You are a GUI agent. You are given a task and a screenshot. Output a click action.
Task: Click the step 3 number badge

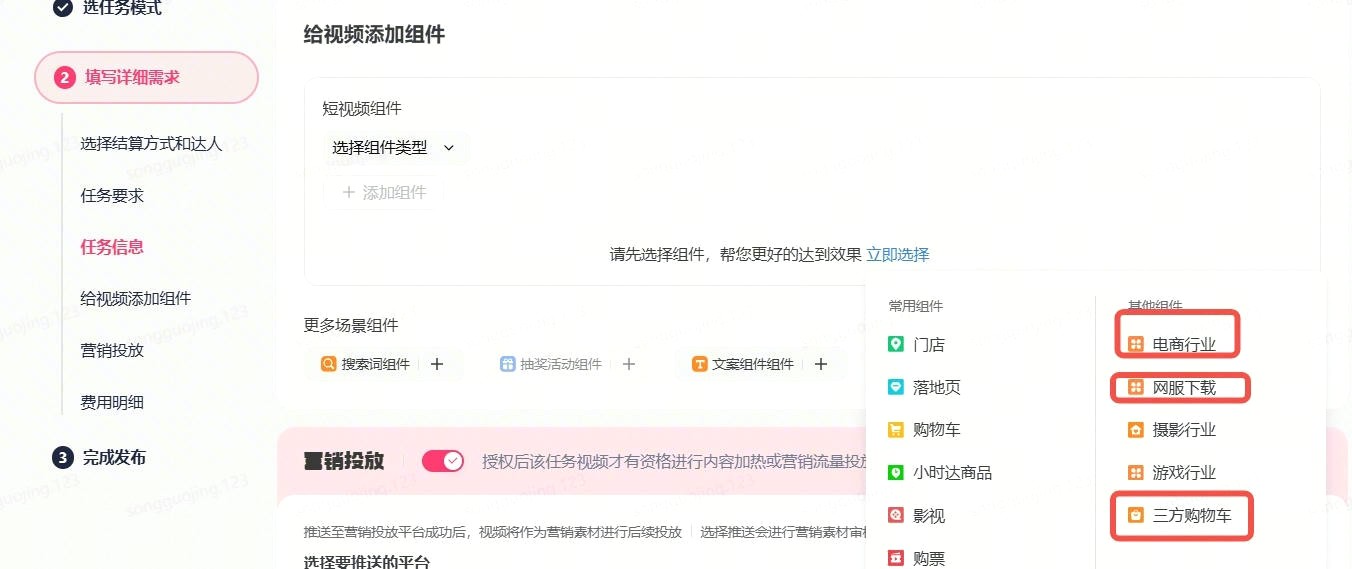(63, 457)
